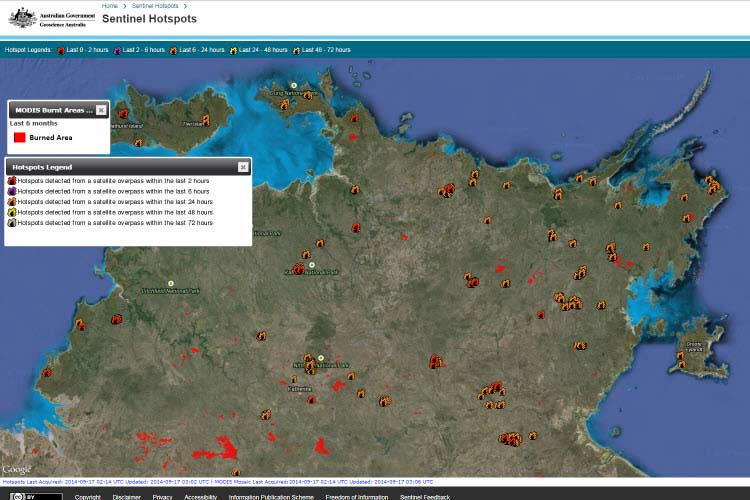Screen dimensions: 750x500
Task: Open the Sentinel Feedback footer link
Action: pos(425,497)
